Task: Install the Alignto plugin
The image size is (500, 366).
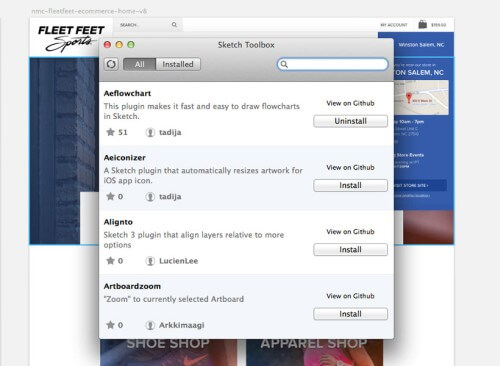Action: (x=350, y=250)
